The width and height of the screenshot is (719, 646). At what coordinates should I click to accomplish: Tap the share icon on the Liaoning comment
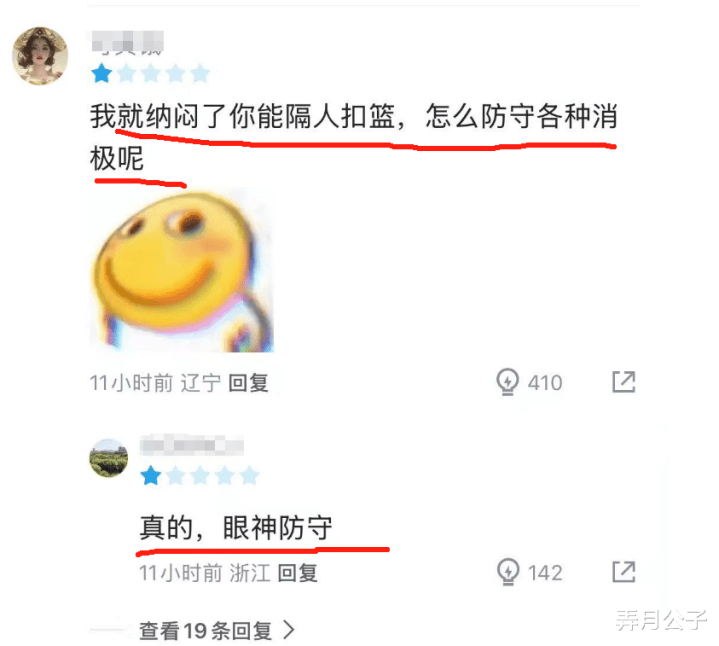pyautogui.click(x=624, y=382)
